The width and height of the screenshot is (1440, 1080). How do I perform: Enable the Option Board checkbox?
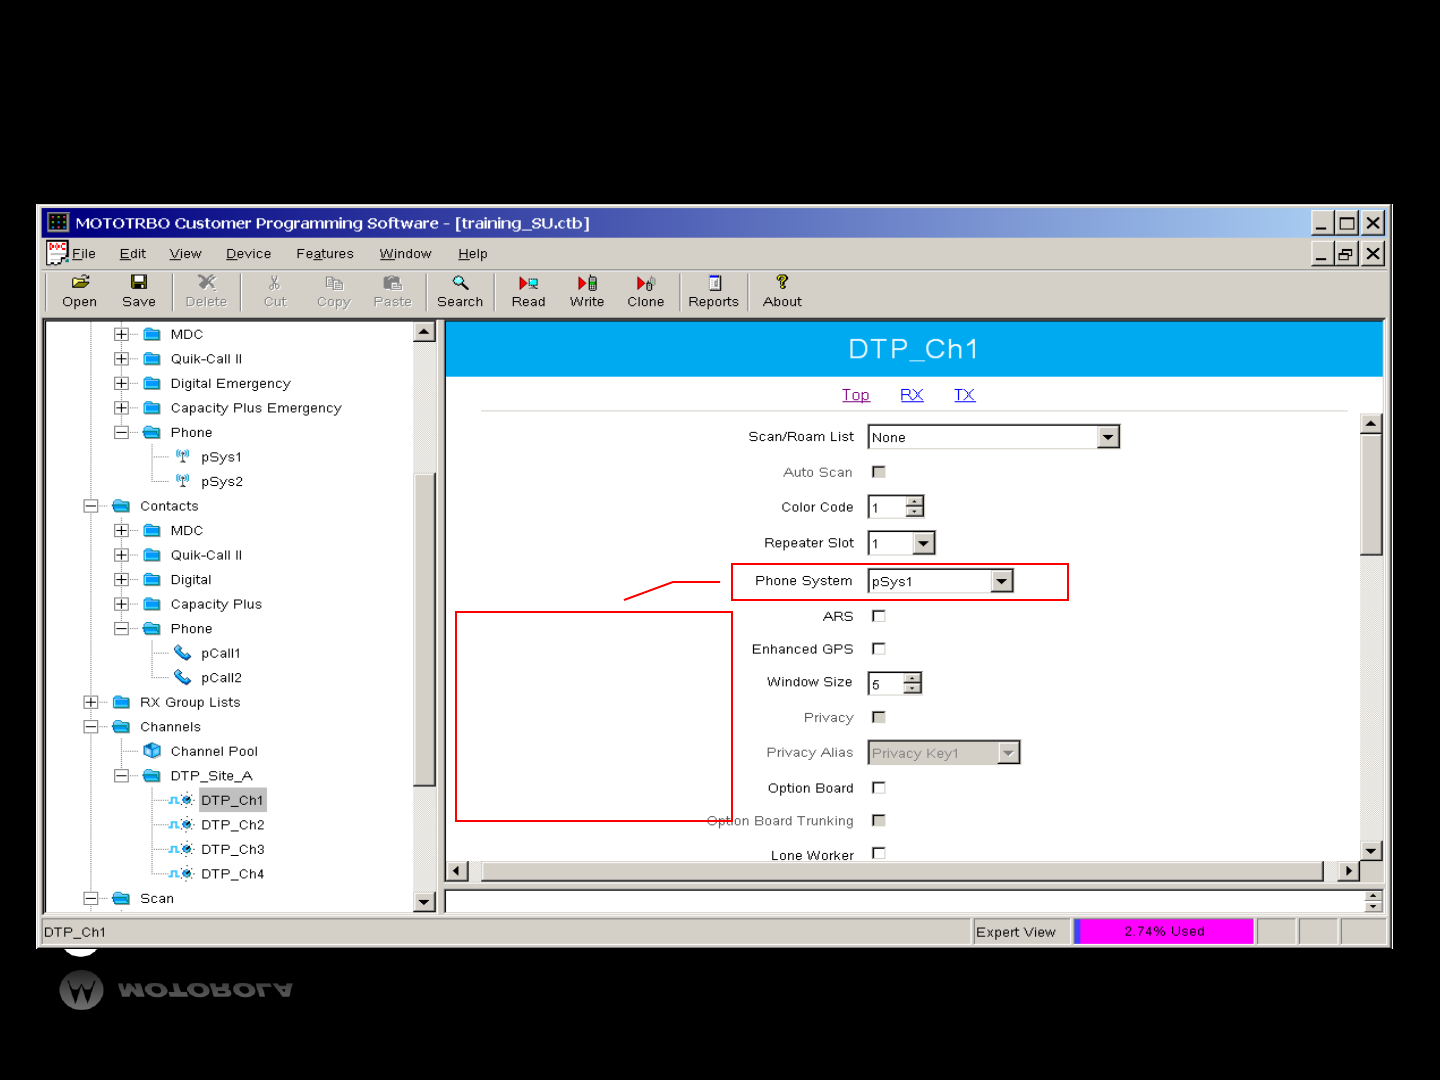click(879, 788)
